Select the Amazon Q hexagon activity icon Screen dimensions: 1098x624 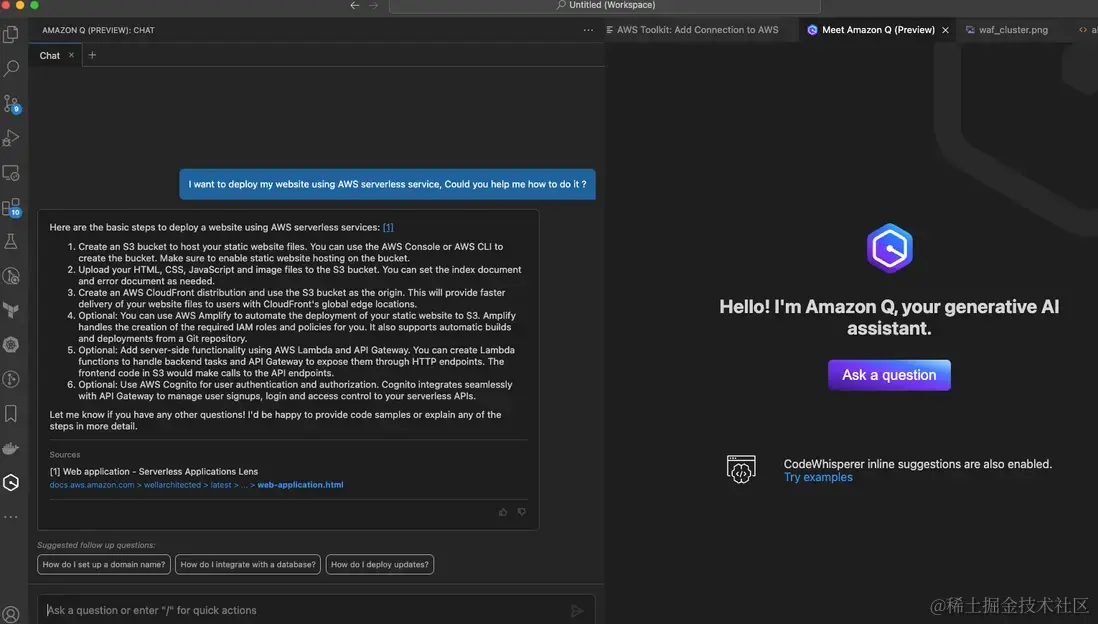coord(11,482)
